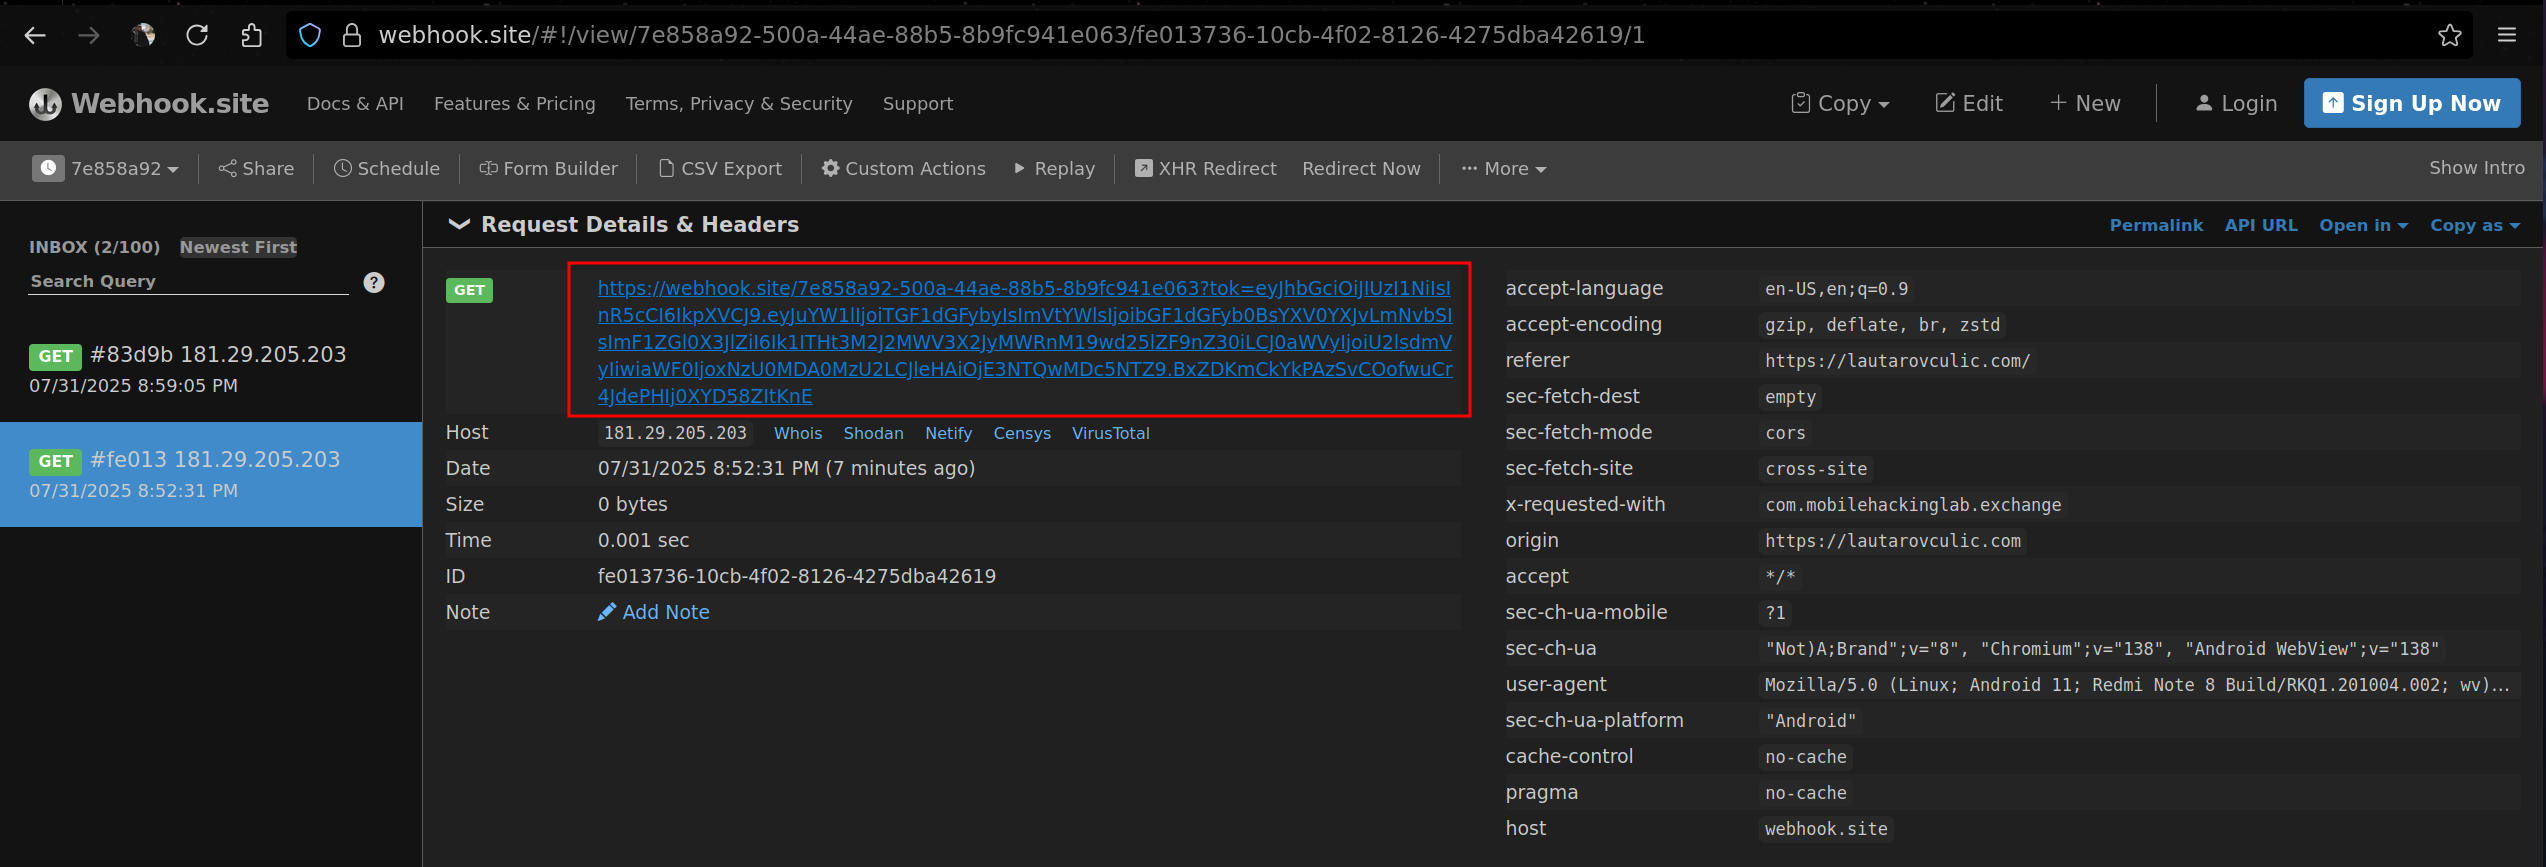2546x867 pixels.
Task: Open the extensions icon near address bar
Action: tap(251, 36)
